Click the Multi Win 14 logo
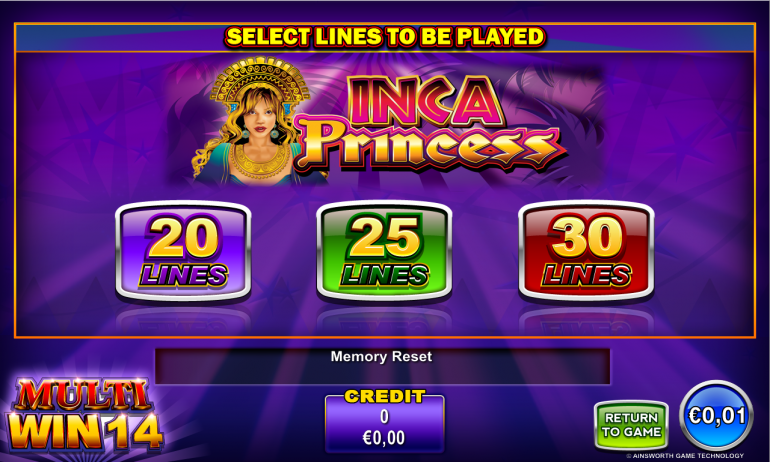Screen dimensions: 770x462 click(x=84, y=415)
